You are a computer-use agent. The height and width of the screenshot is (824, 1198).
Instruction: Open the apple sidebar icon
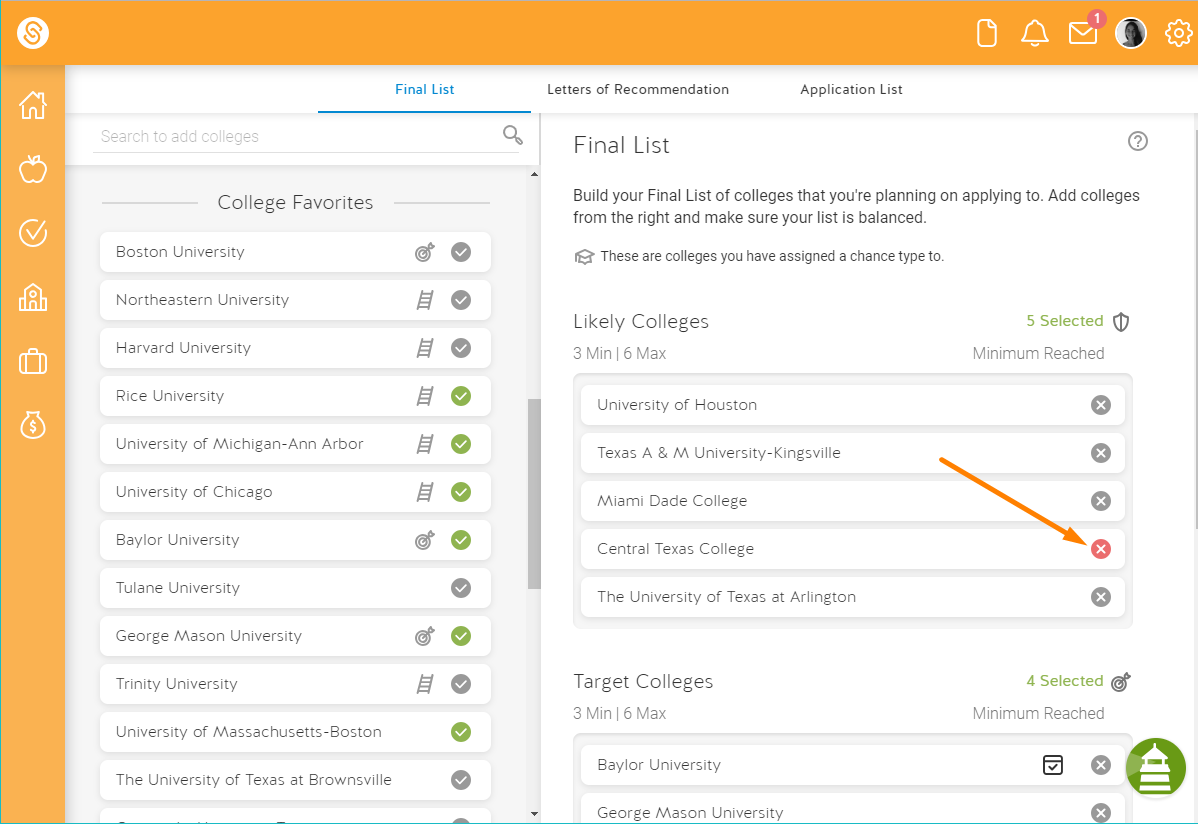point(33,169)
